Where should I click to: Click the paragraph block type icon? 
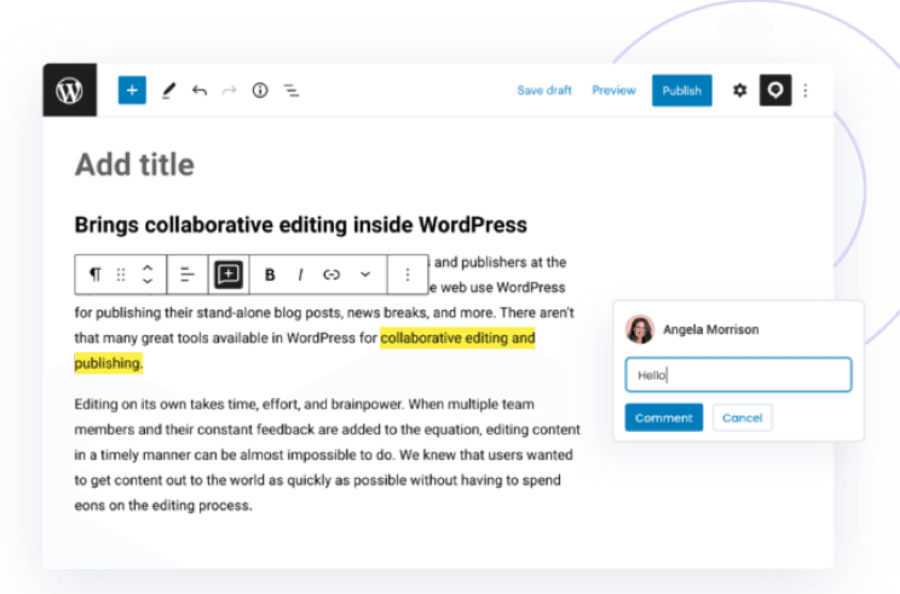tap(95, 274)
